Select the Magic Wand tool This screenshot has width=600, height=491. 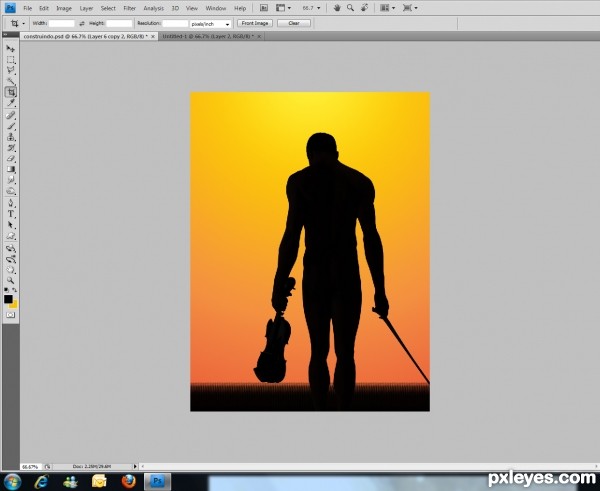tap(10, 81)
